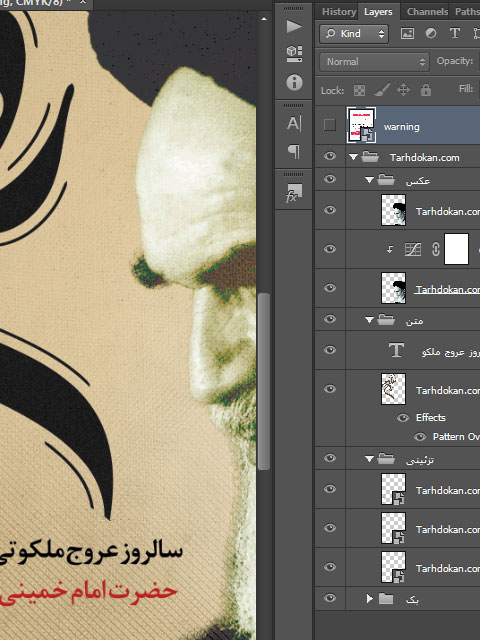Open the Styles fx panel icon
This screenshot has height=640, width=480.
(x=294, y=193)
